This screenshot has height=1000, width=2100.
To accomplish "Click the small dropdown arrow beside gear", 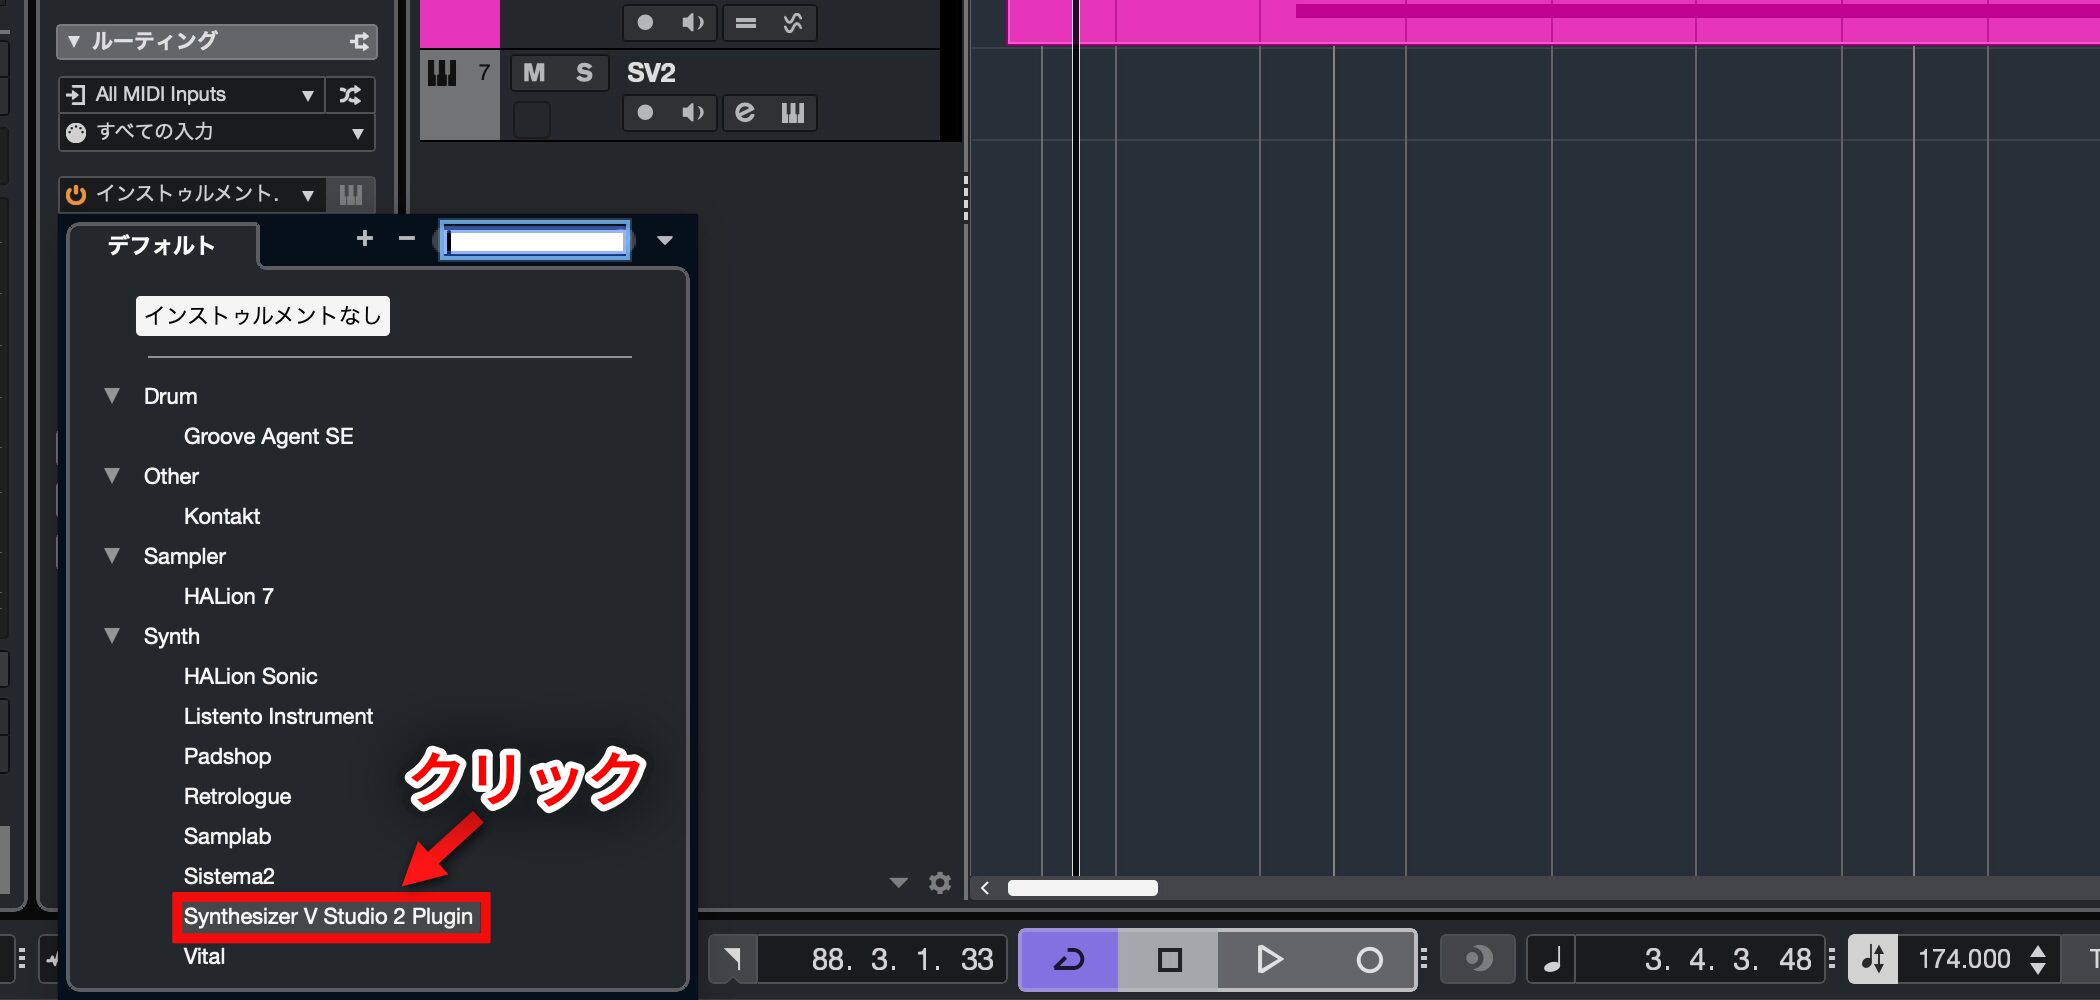I will pos(898,883).
